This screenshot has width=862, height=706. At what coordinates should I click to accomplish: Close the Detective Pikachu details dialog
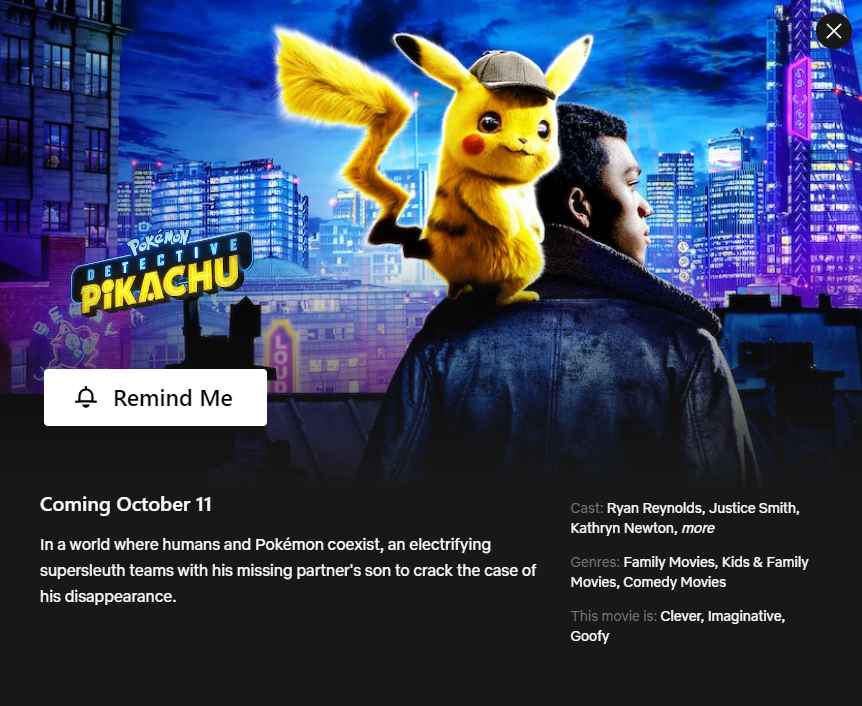833,31
